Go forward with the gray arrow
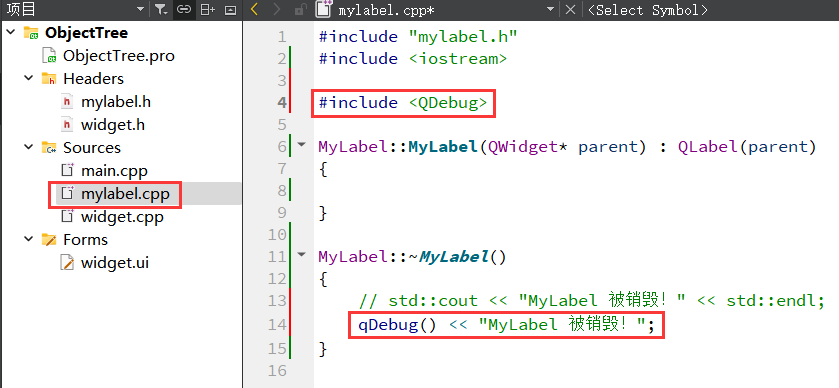 276,9
